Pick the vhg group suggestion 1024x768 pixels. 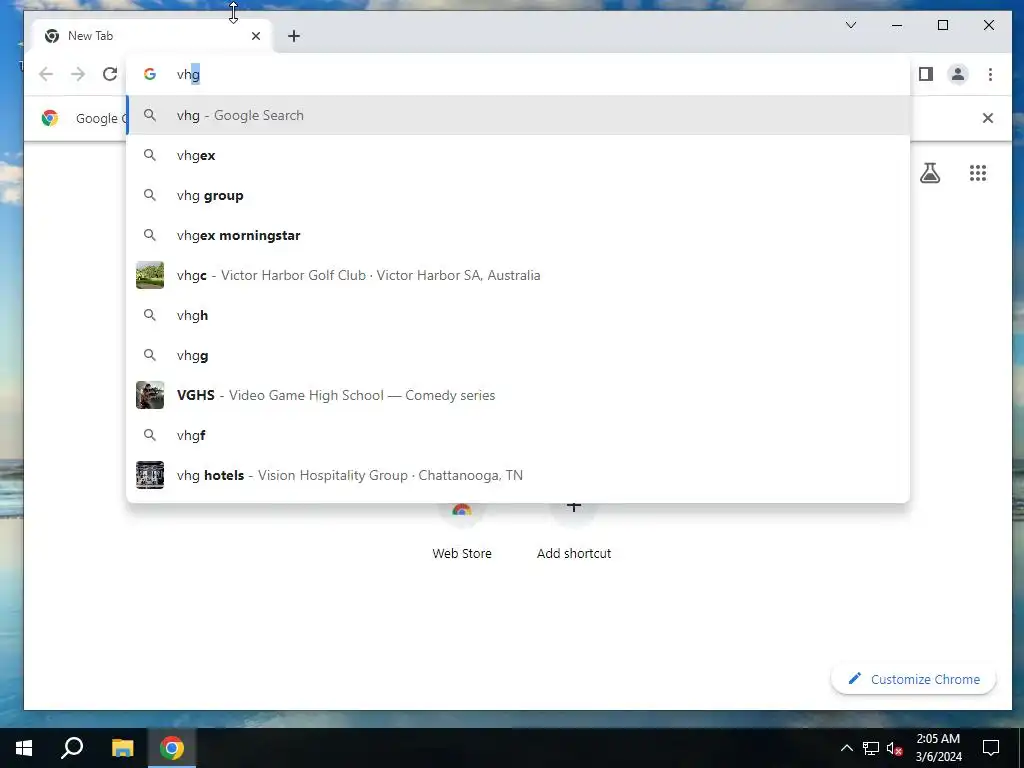coord(519,195)
